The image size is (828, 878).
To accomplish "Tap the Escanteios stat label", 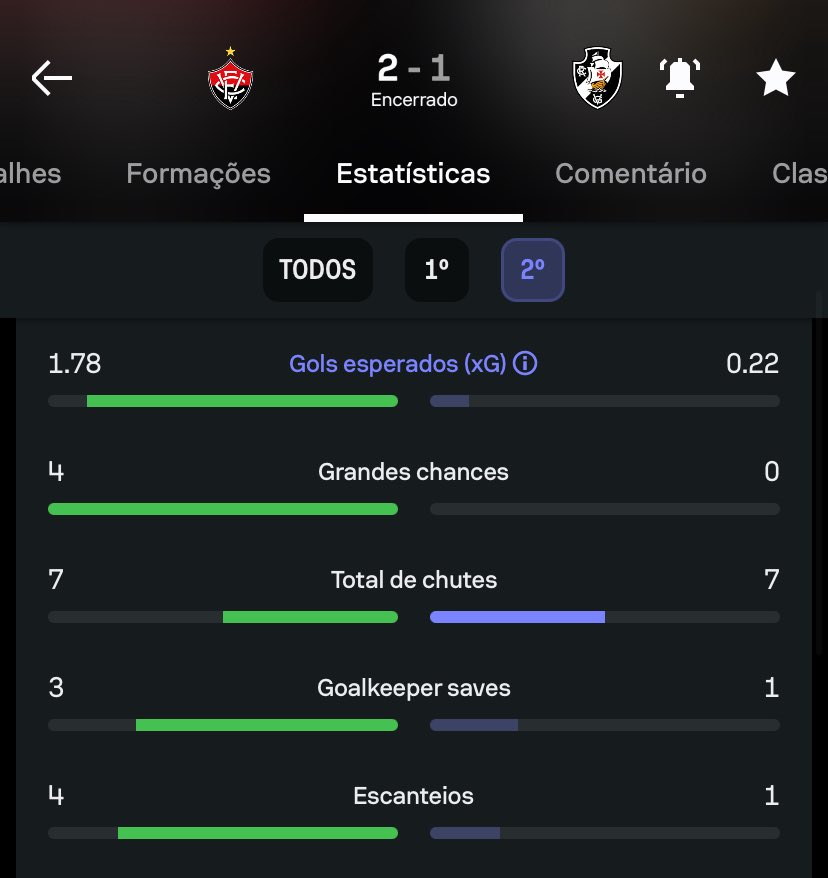I will pos(413,796).
